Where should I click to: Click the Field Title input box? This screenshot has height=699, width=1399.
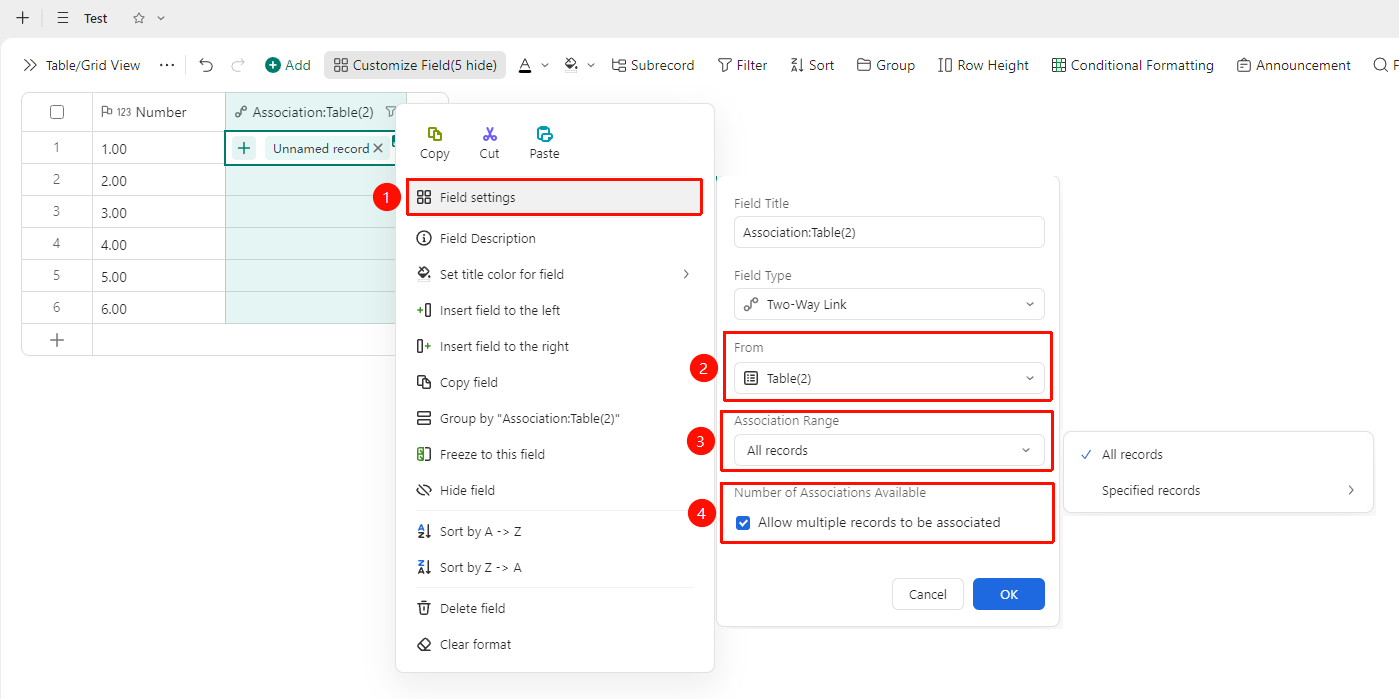(889, 232)
